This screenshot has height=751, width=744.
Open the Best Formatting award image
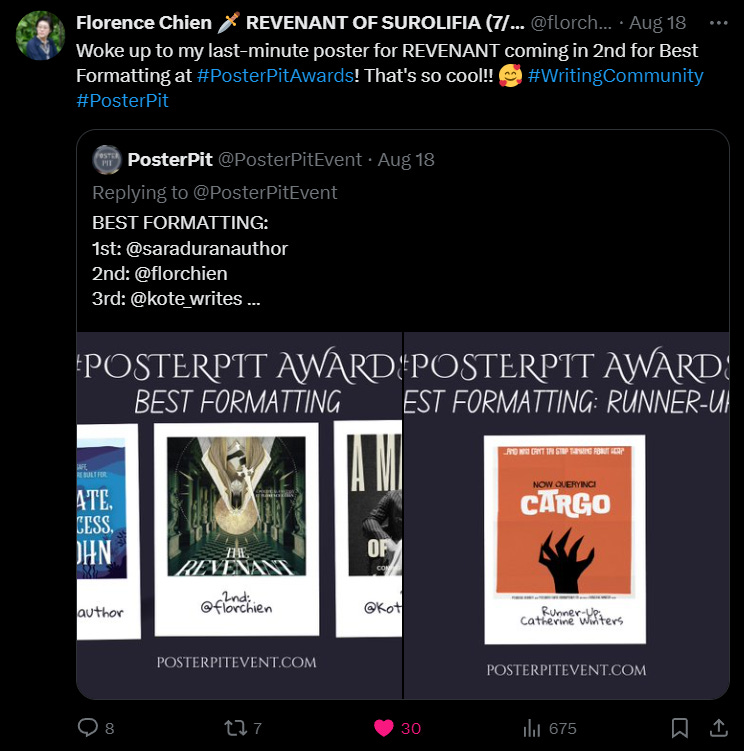[240, 515]
